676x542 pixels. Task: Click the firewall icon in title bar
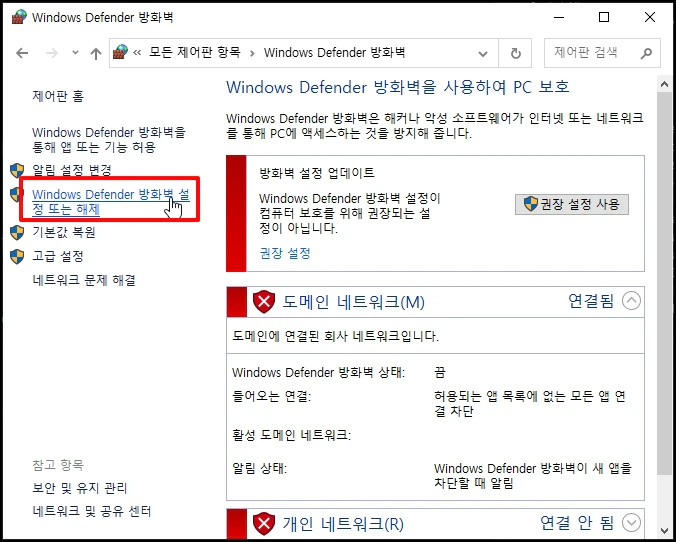click(19, 17)
